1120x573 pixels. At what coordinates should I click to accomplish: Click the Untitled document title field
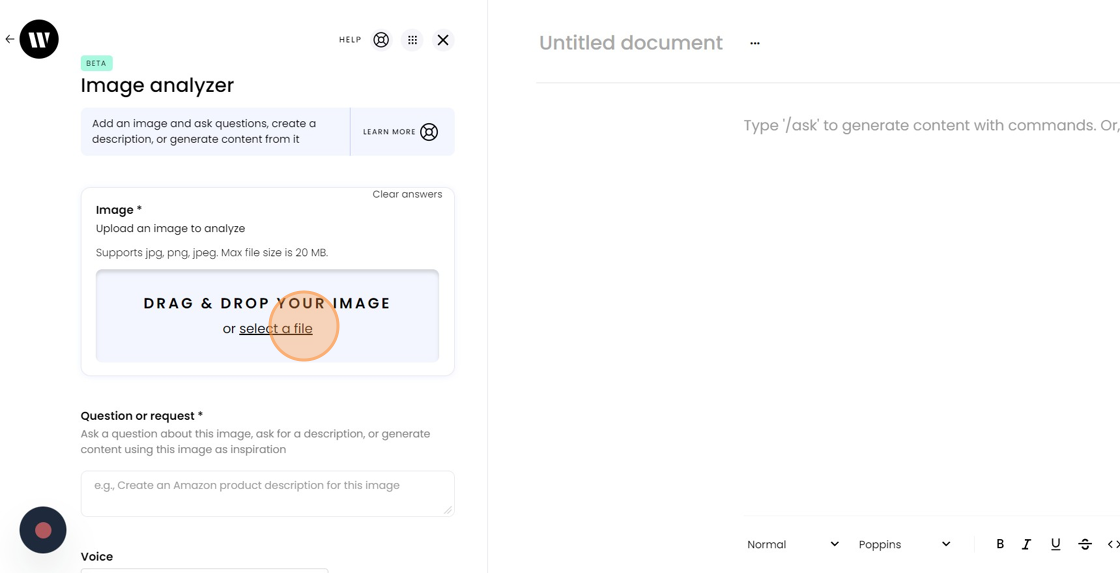tap(631, 43)
